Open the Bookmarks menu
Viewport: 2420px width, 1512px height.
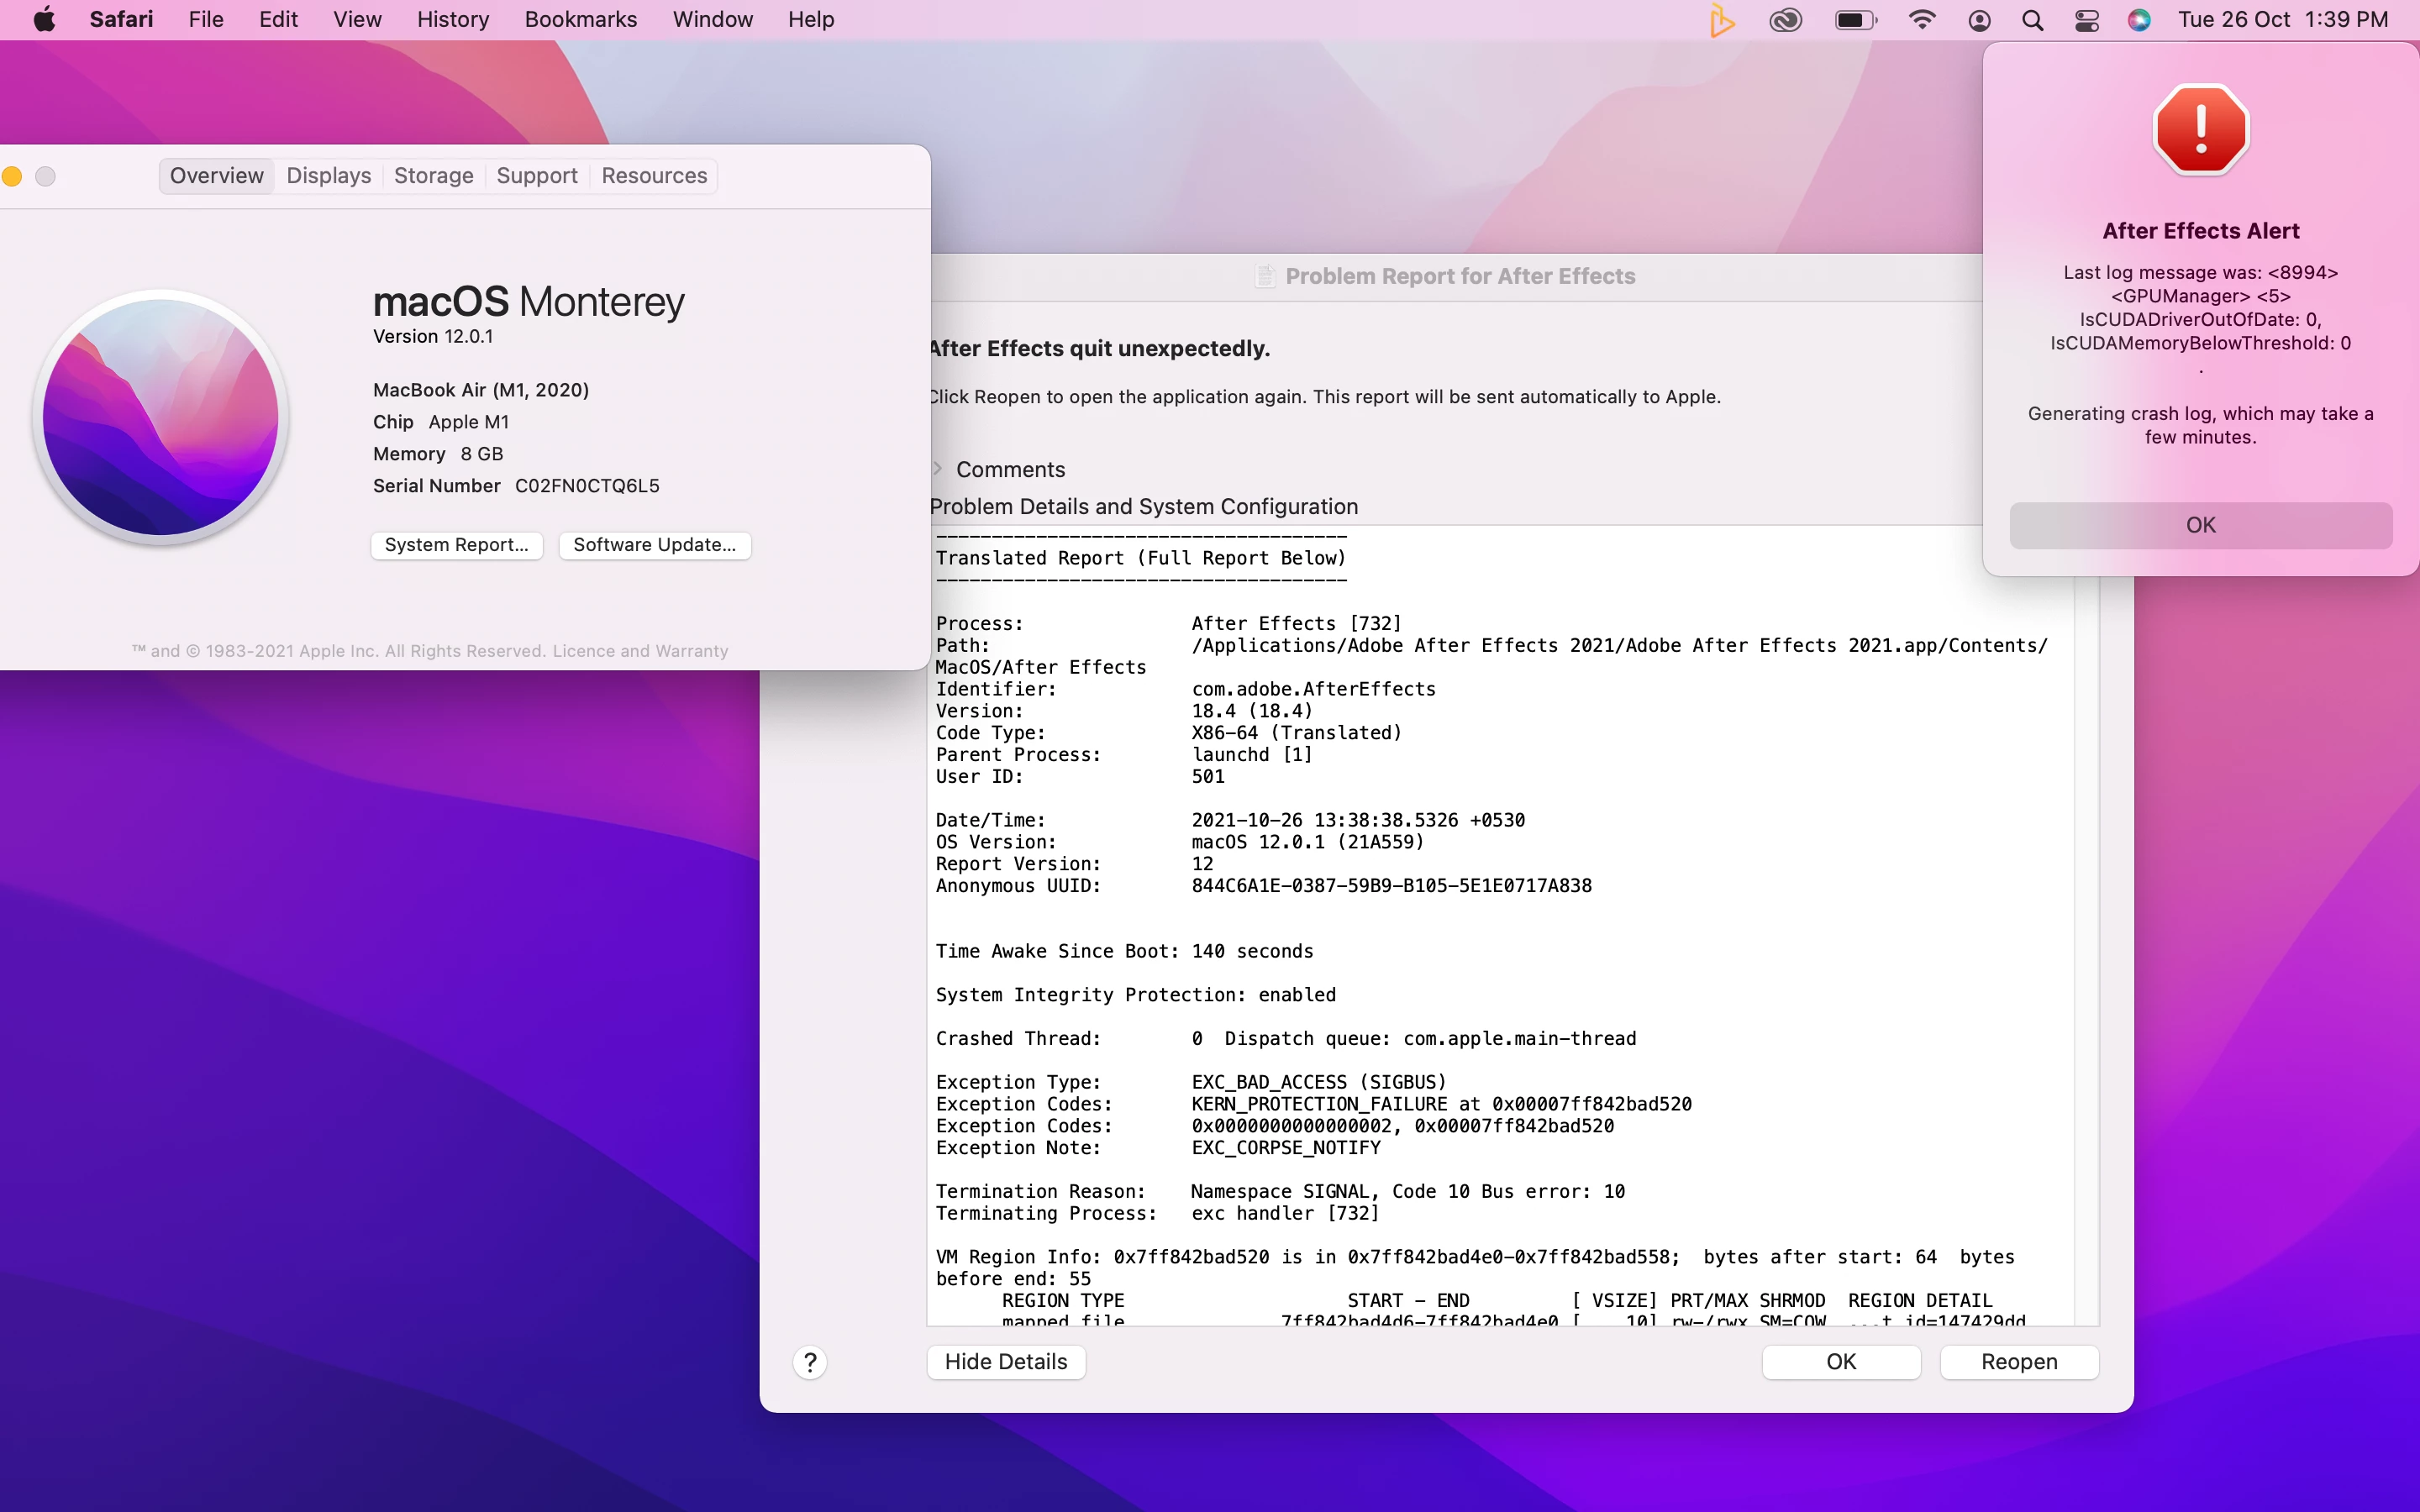pyautogui.click(x=580, y=19)
